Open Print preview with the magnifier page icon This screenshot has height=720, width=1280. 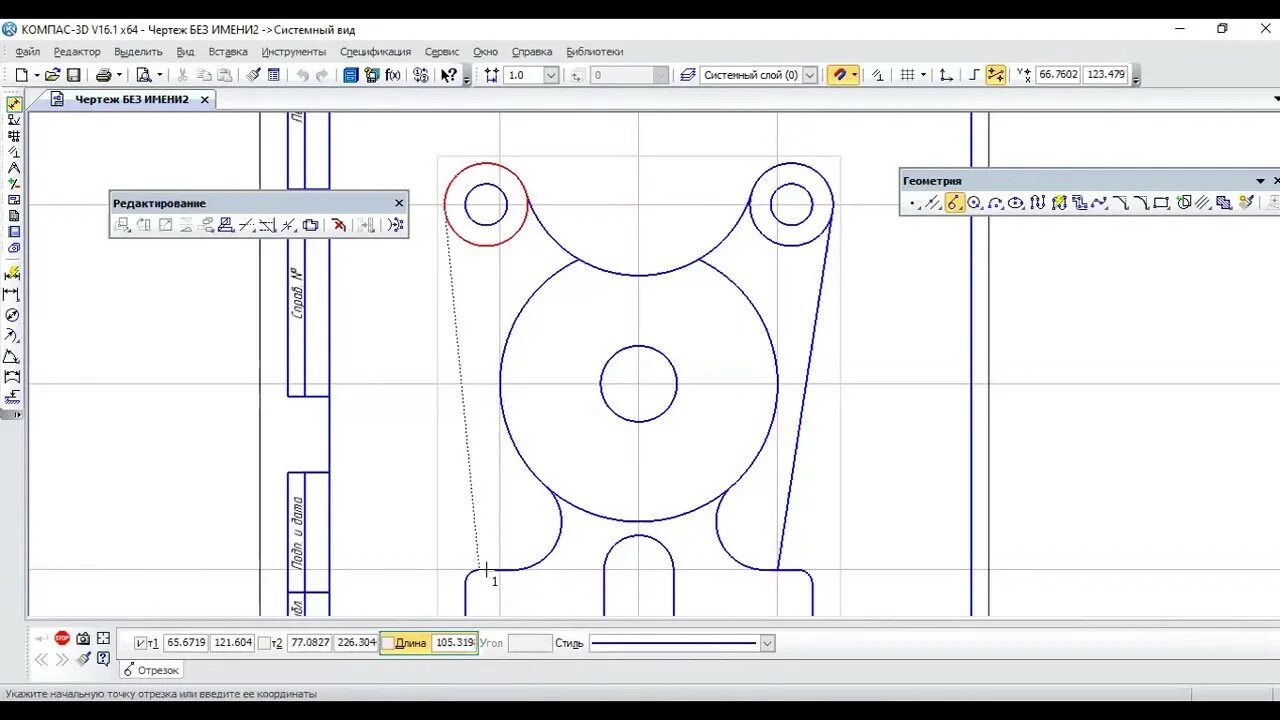[144, 75]
